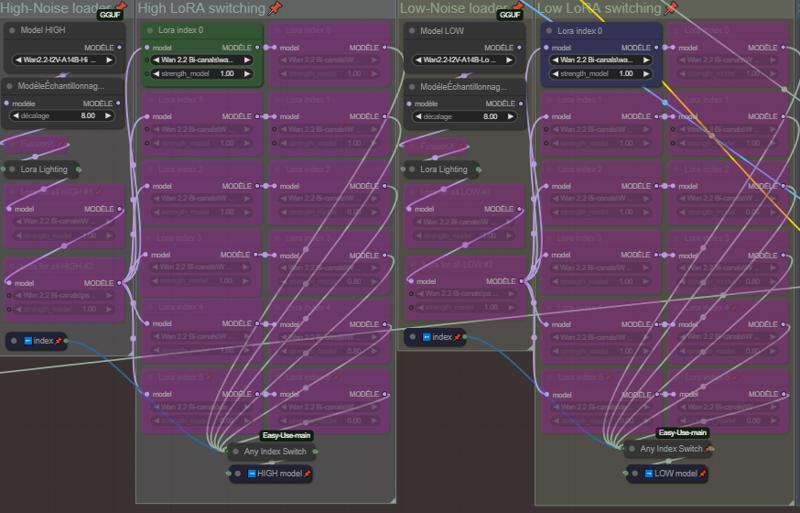The image size is (800, 513).
Task: Click resize corner of High LoRA switching group
Action: [392, 500]
